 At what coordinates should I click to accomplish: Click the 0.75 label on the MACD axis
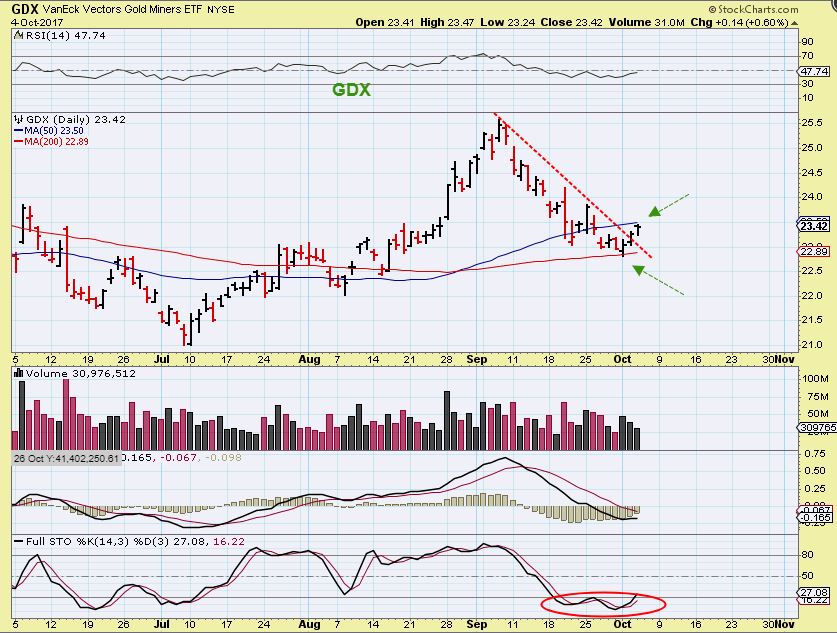coord(815,453)
